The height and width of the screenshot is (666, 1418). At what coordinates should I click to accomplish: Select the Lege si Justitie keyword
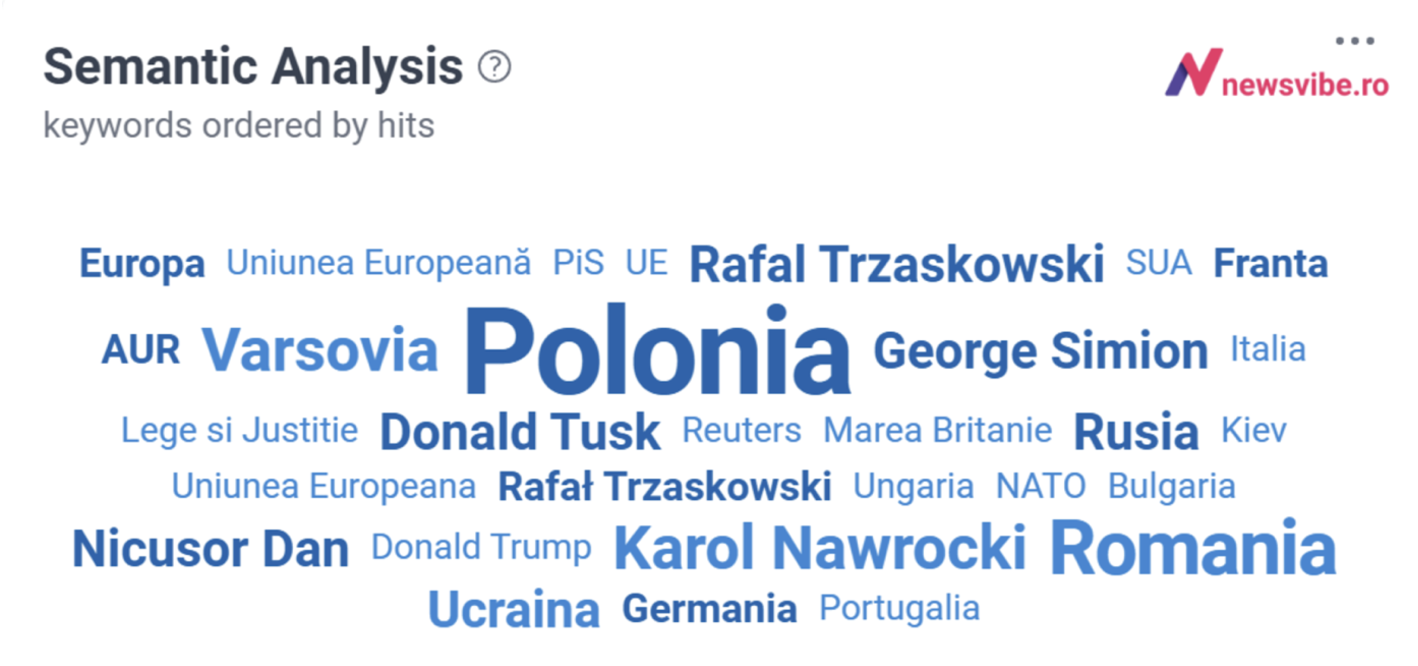pos(240,430)
